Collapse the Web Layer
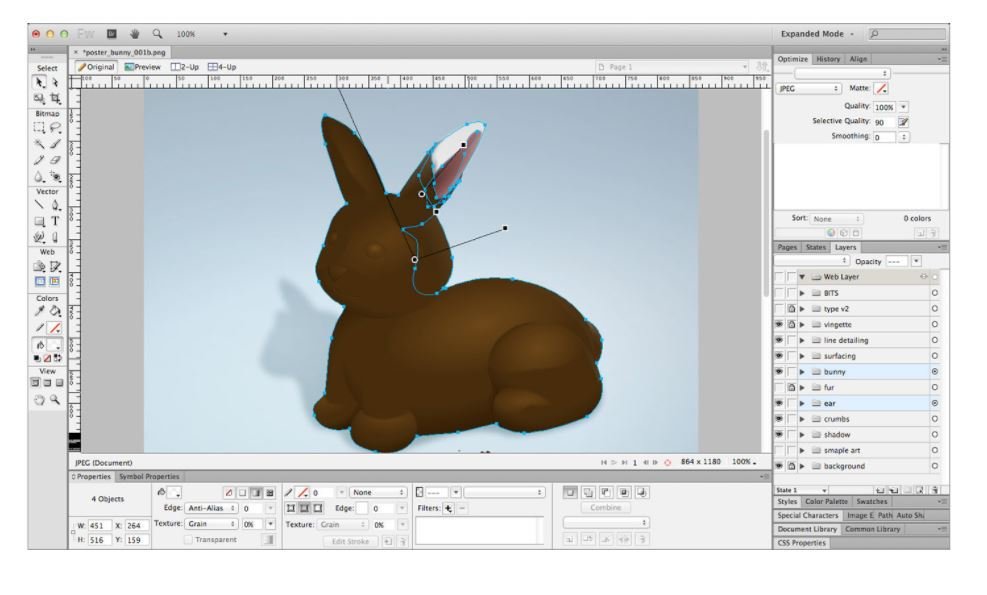Image resolution: width=987 pixels, height=595 pixels. (802, 276)
